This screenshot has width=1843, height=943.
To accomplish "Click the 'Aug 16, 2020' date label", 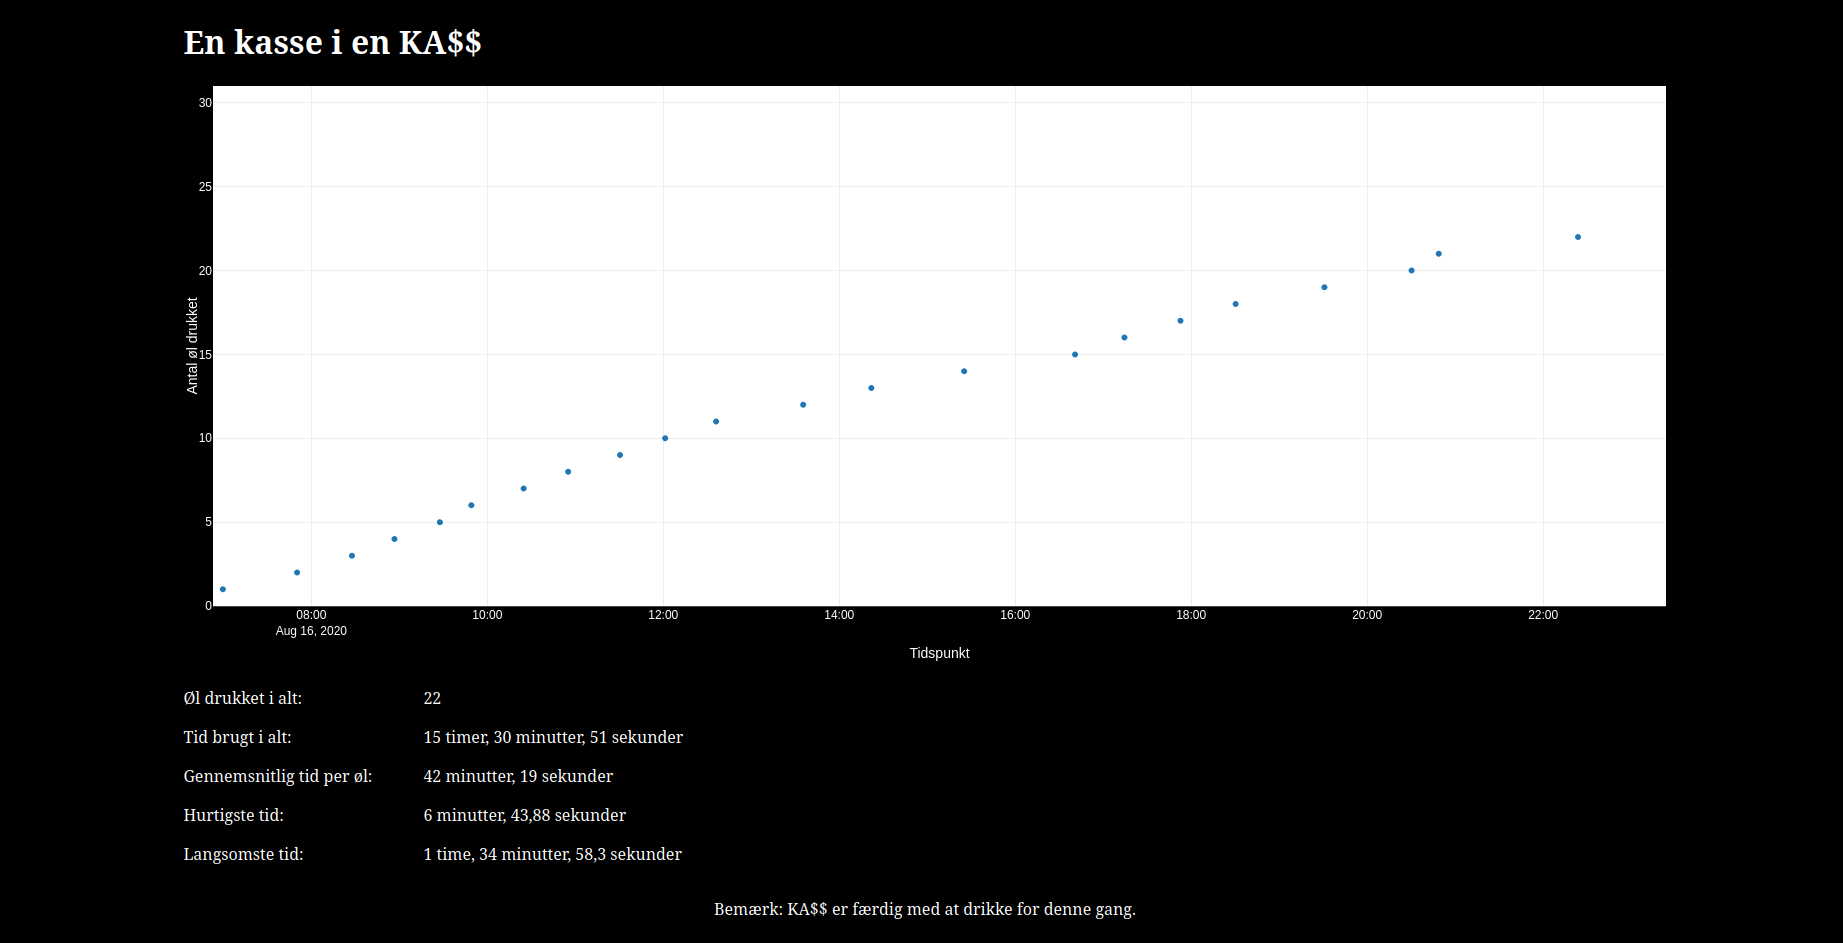I will [311, 631].
